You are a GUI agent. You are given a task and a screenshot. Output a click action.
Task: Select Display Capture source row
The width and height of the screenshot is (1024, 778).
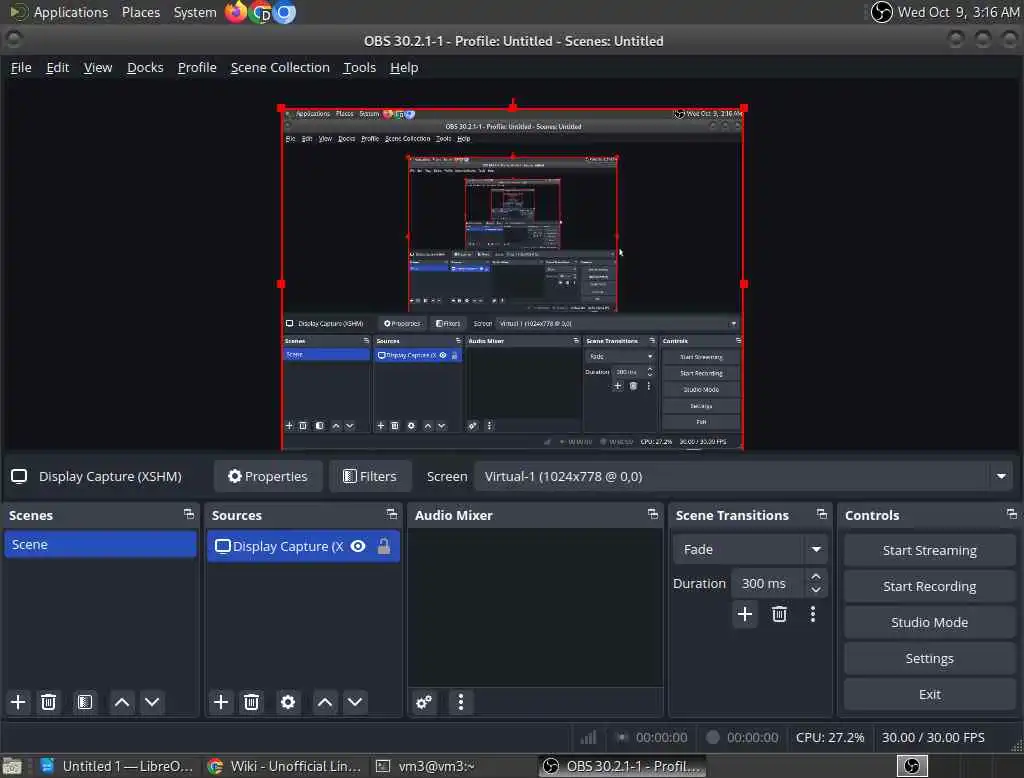[x=304, y=546]
